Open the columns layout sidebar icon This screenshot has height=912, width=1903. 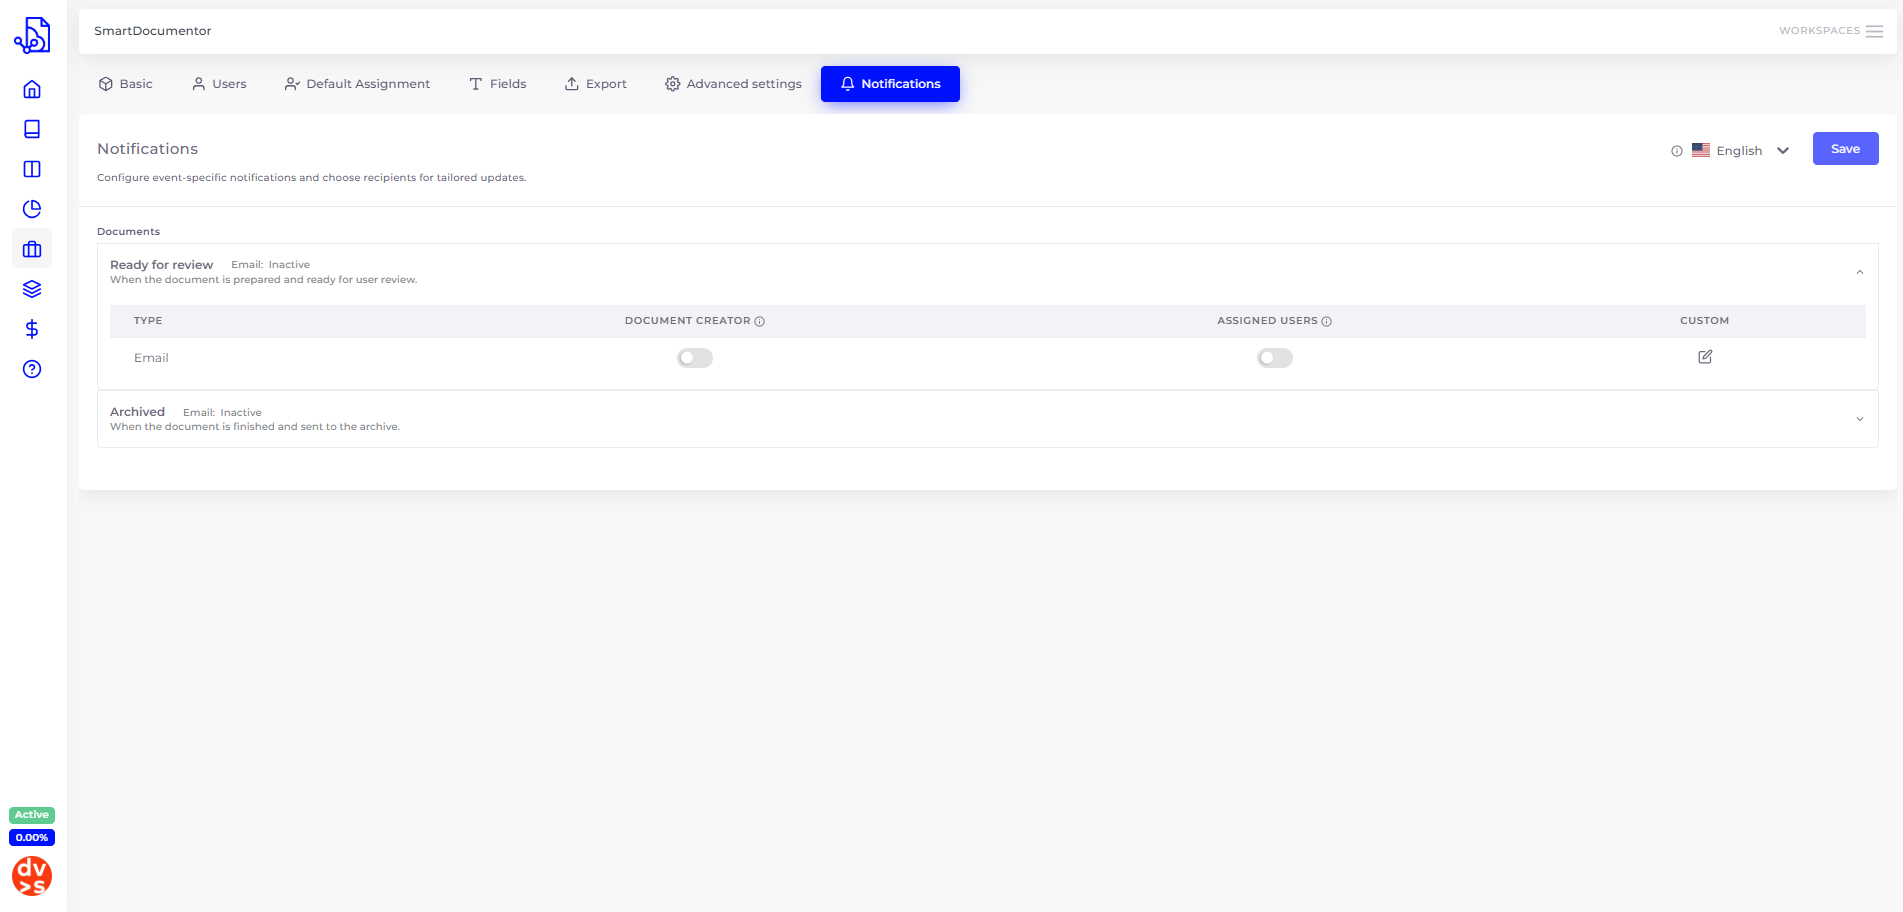coord(32,169)
